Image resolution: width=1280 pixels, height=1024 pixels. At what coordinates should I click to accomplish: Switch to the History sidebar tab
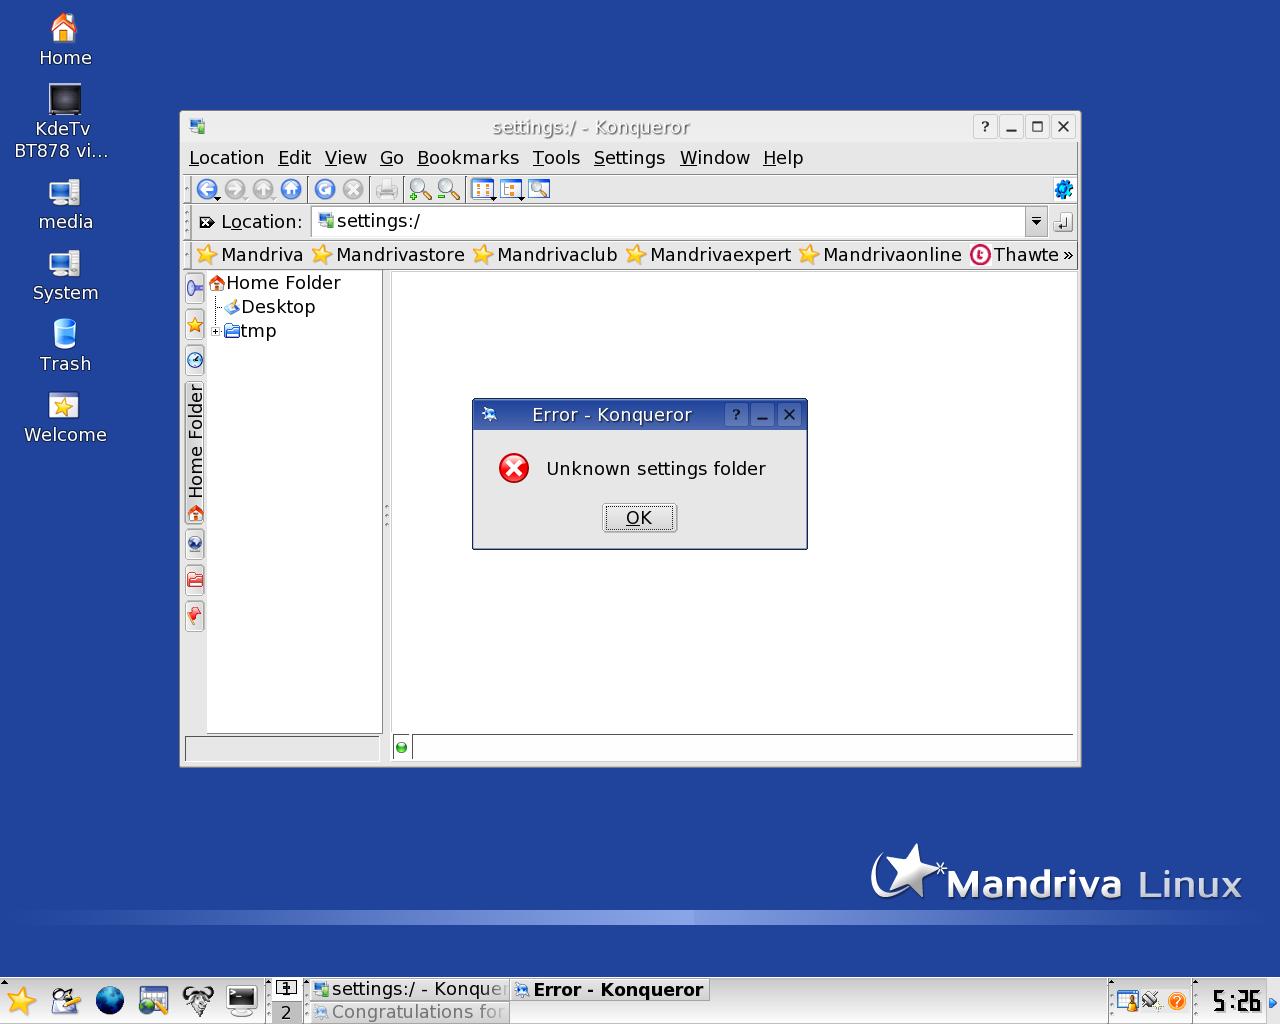(x=195, y=360)
